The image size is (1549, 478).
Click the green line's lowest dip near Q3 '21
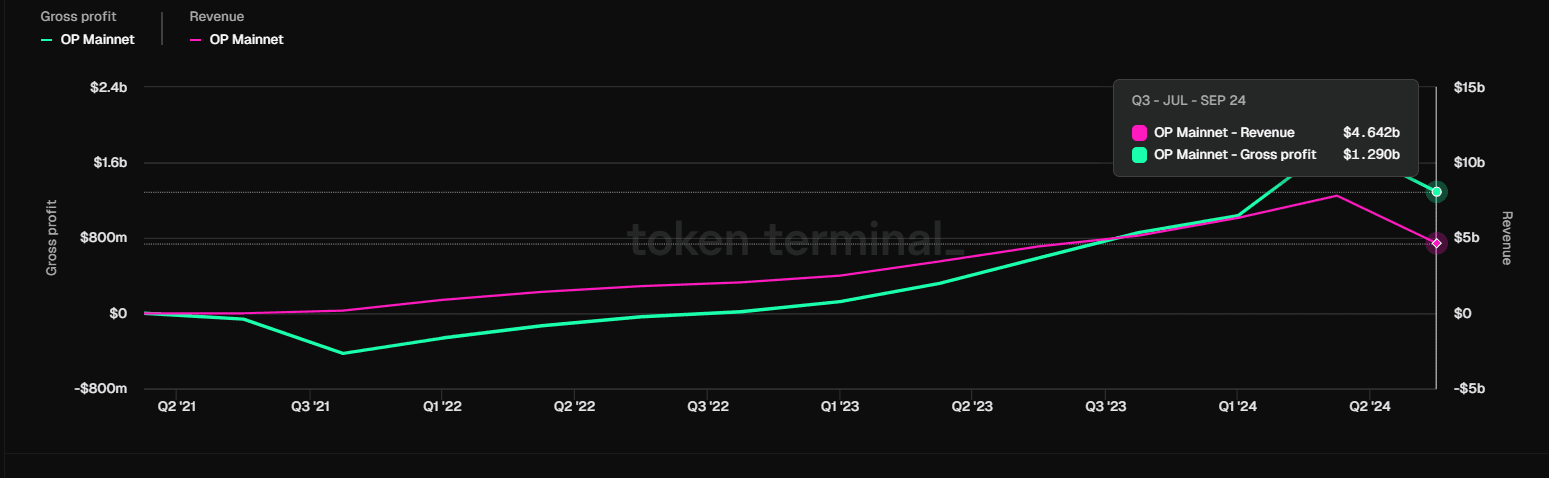click(343, 353)
